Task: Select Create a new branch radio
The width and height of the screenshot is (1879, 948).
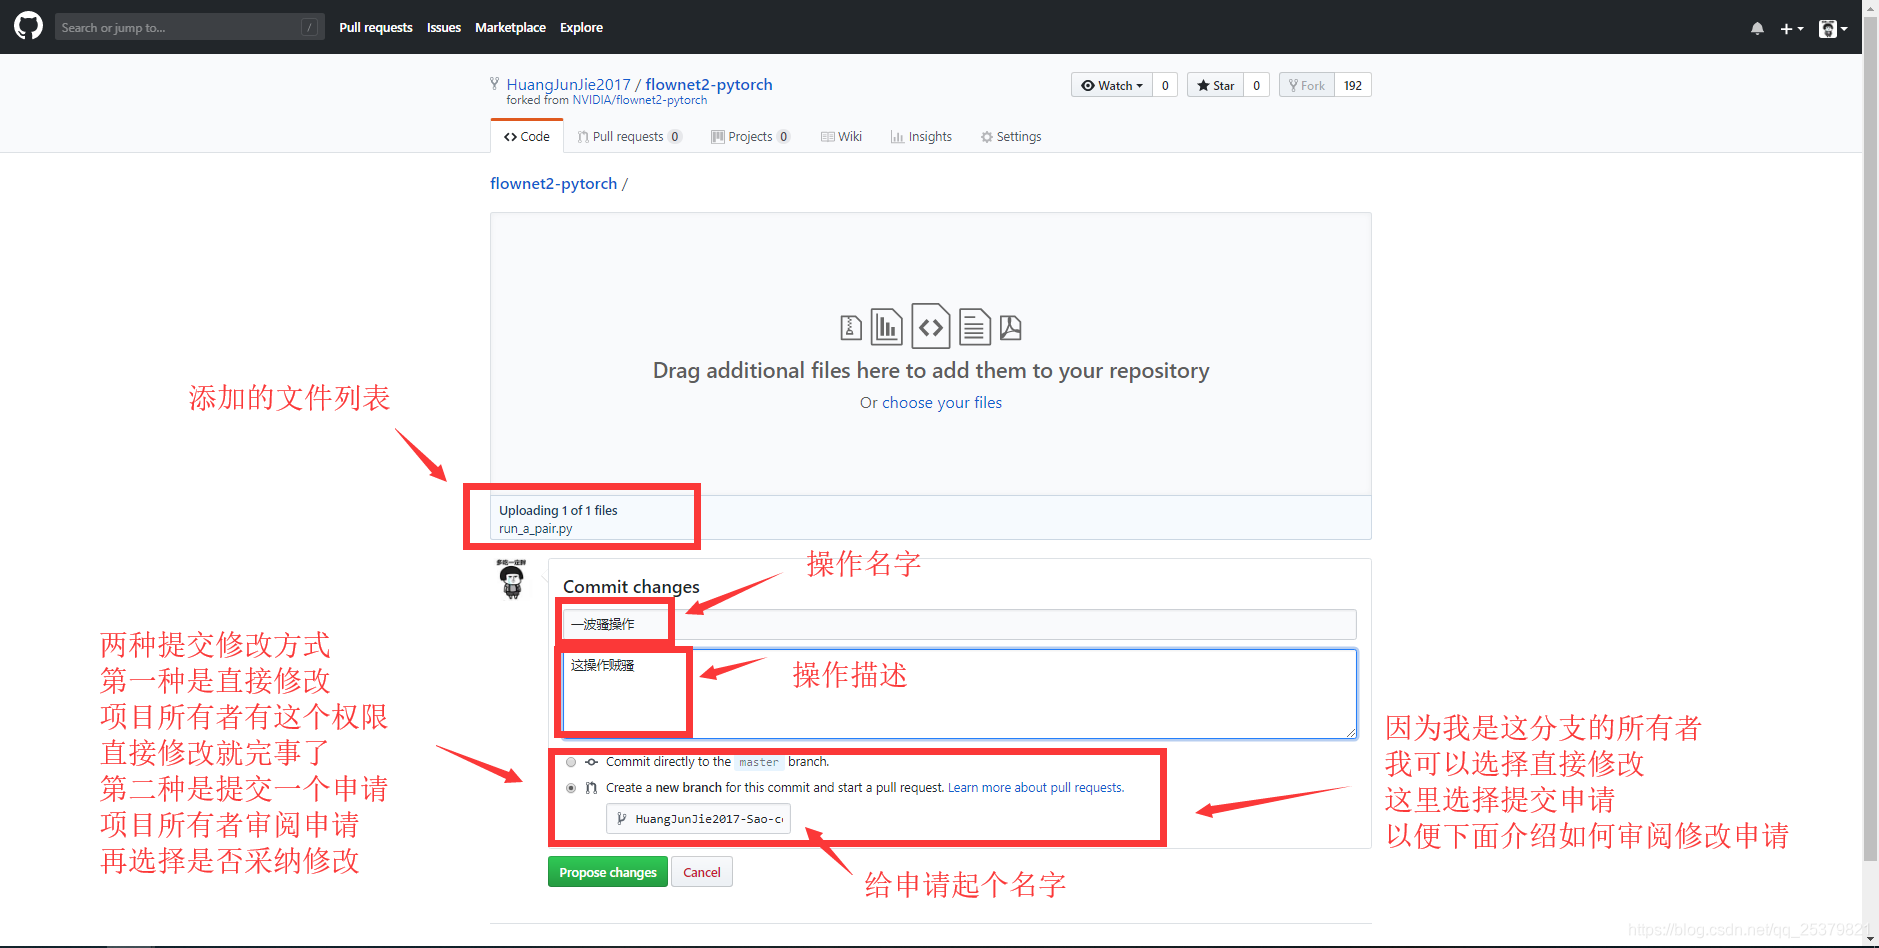Action: pyautogui.click(x=571, y=788)
